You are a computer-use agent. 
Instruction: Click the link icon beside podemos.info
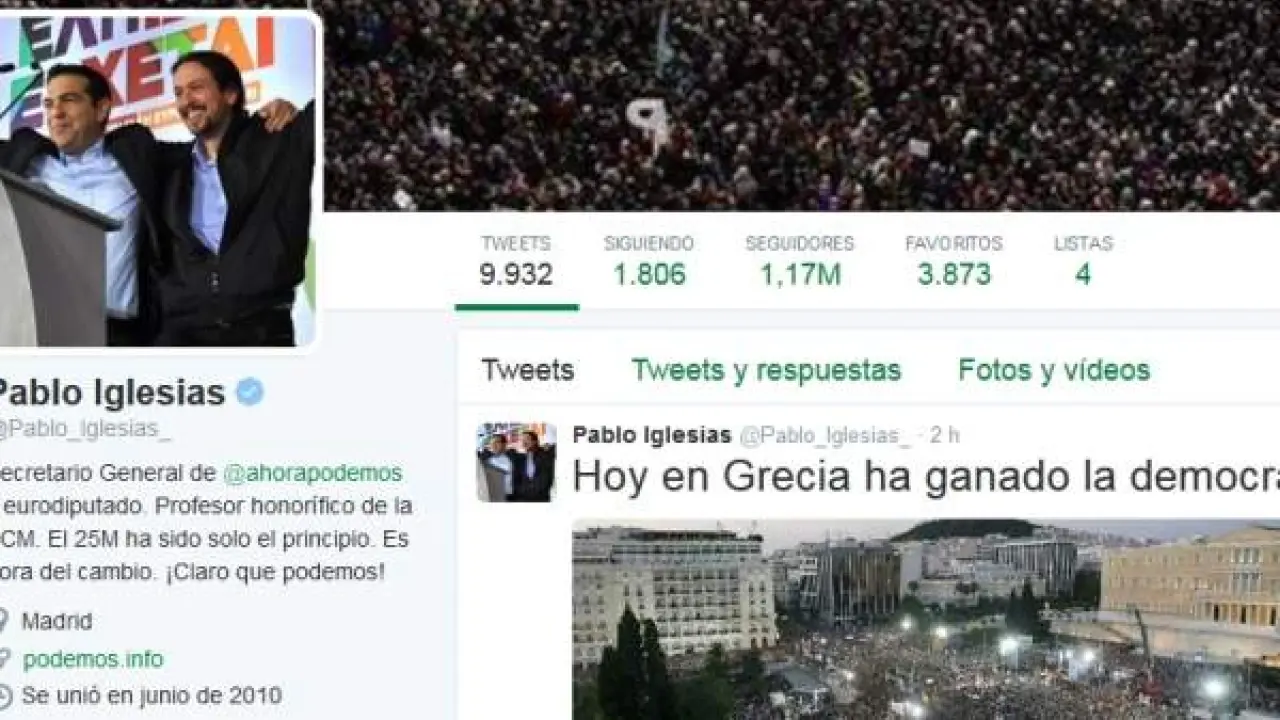tap(3, 659)
